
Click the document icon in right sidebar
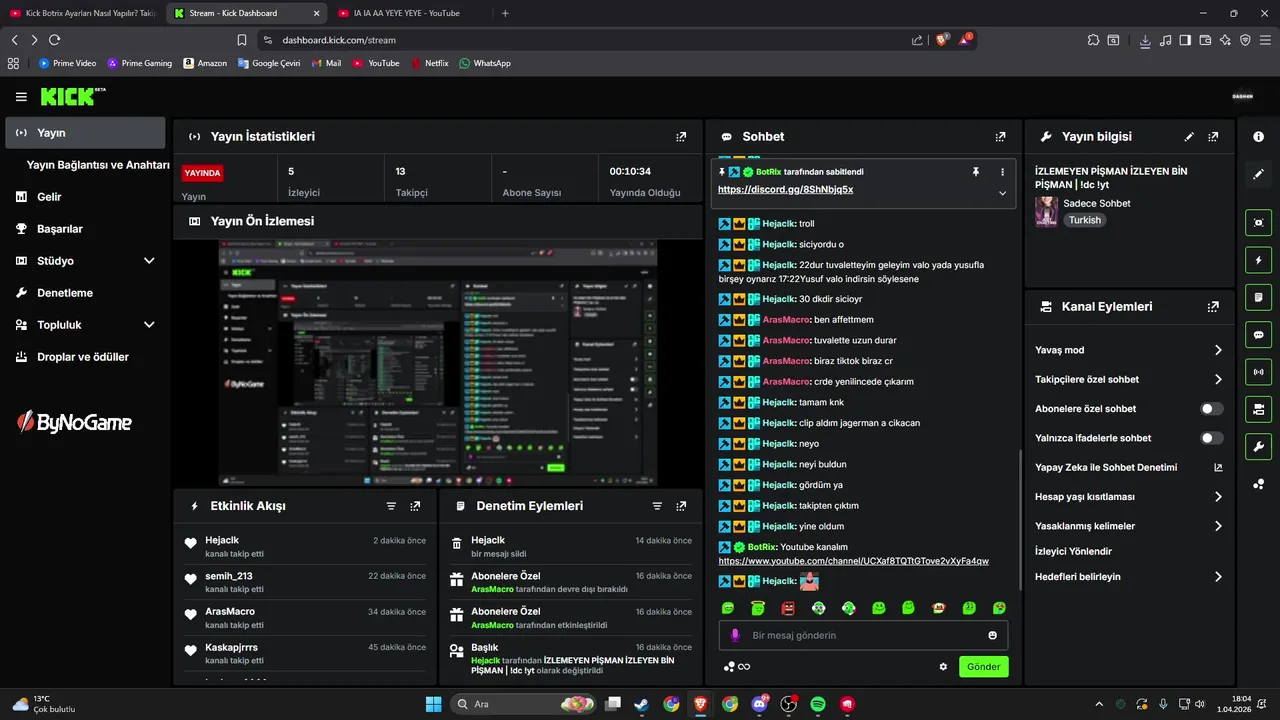pos(1258,297)
